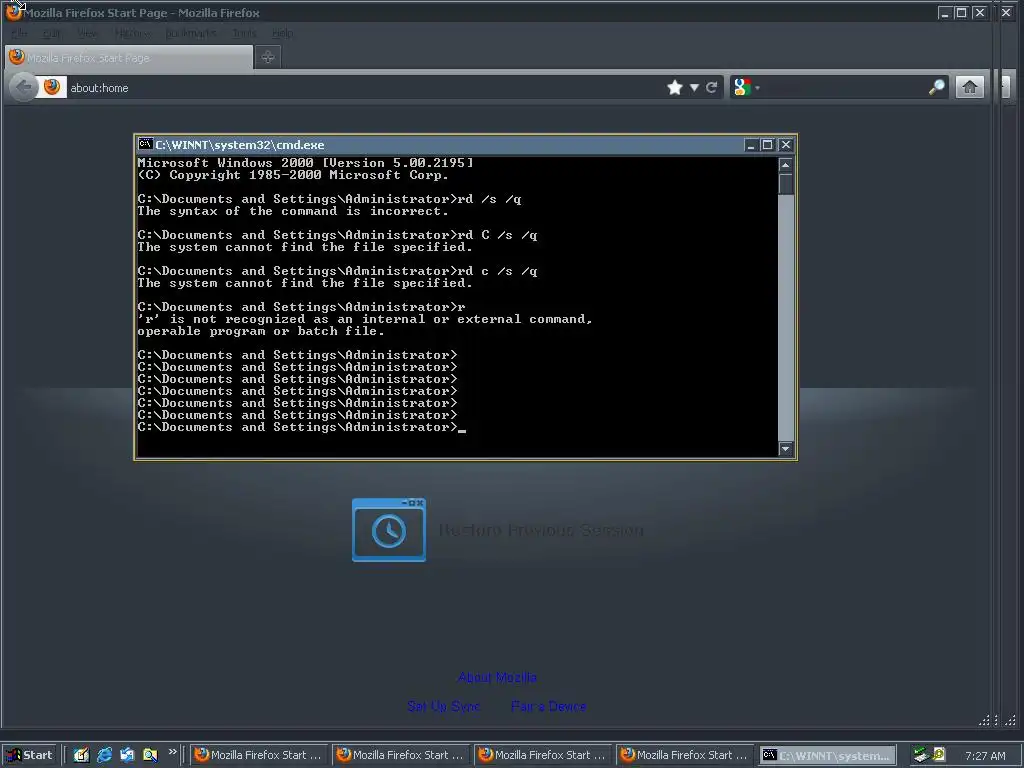The height and width of the screenshot is (768, 1024).
Task: Click the 'The syntax of the command is incorrect.' line
Action: (293, 211)
